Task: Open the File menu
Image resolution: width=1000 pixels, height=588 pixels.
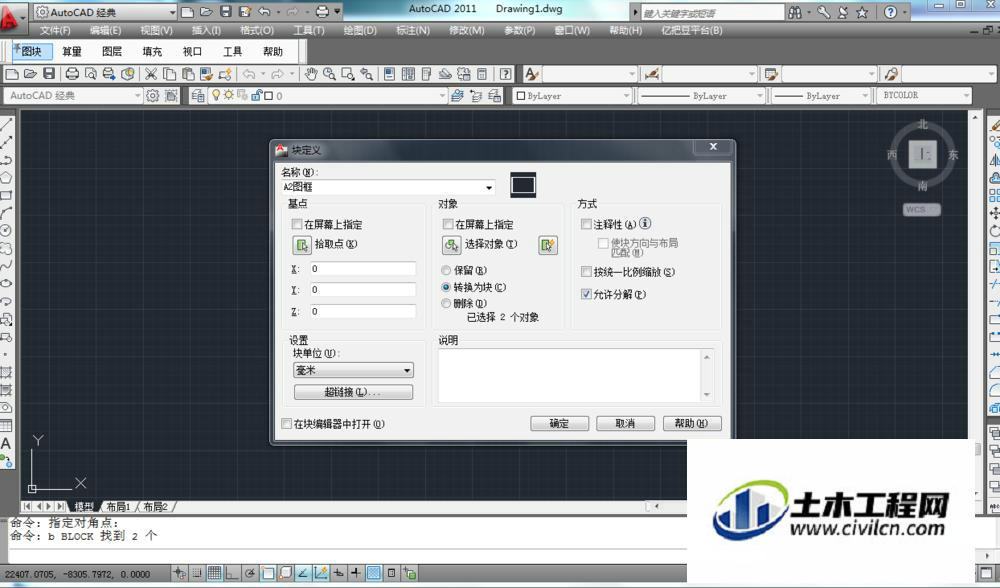Action: (x=55, y=30)
